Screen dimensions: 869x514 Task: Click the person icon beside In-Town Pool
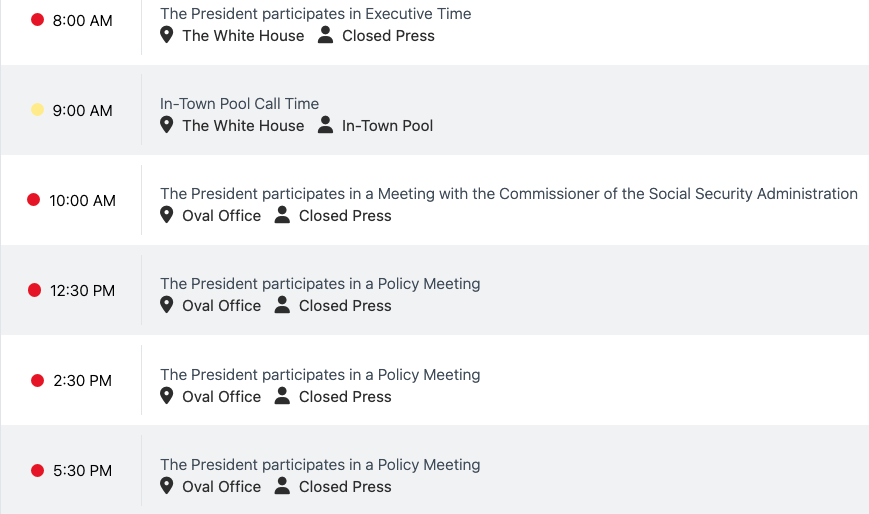pyautogui.click(x=325, y=125)
